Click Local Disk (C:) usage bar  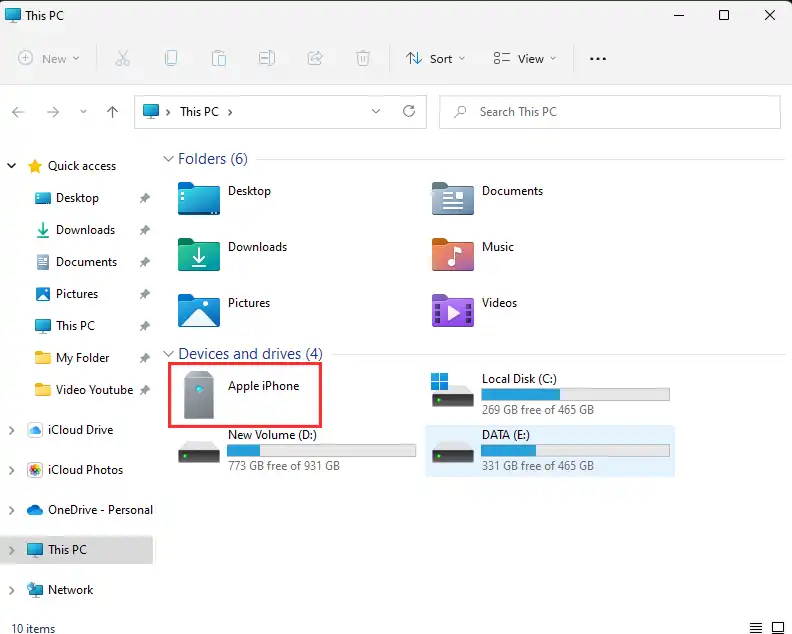click(575, 394)
